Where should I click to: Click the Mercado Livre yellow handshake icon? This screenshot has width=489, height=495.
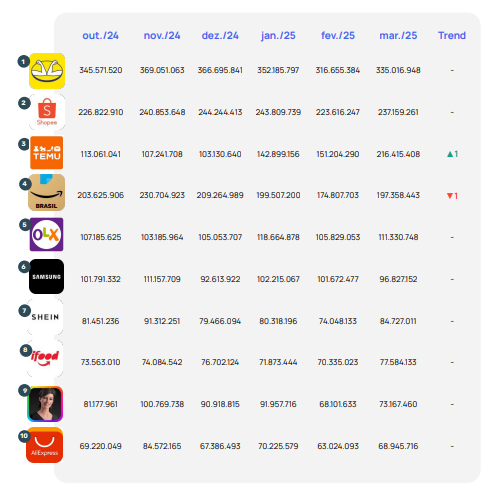pos(47,71)
